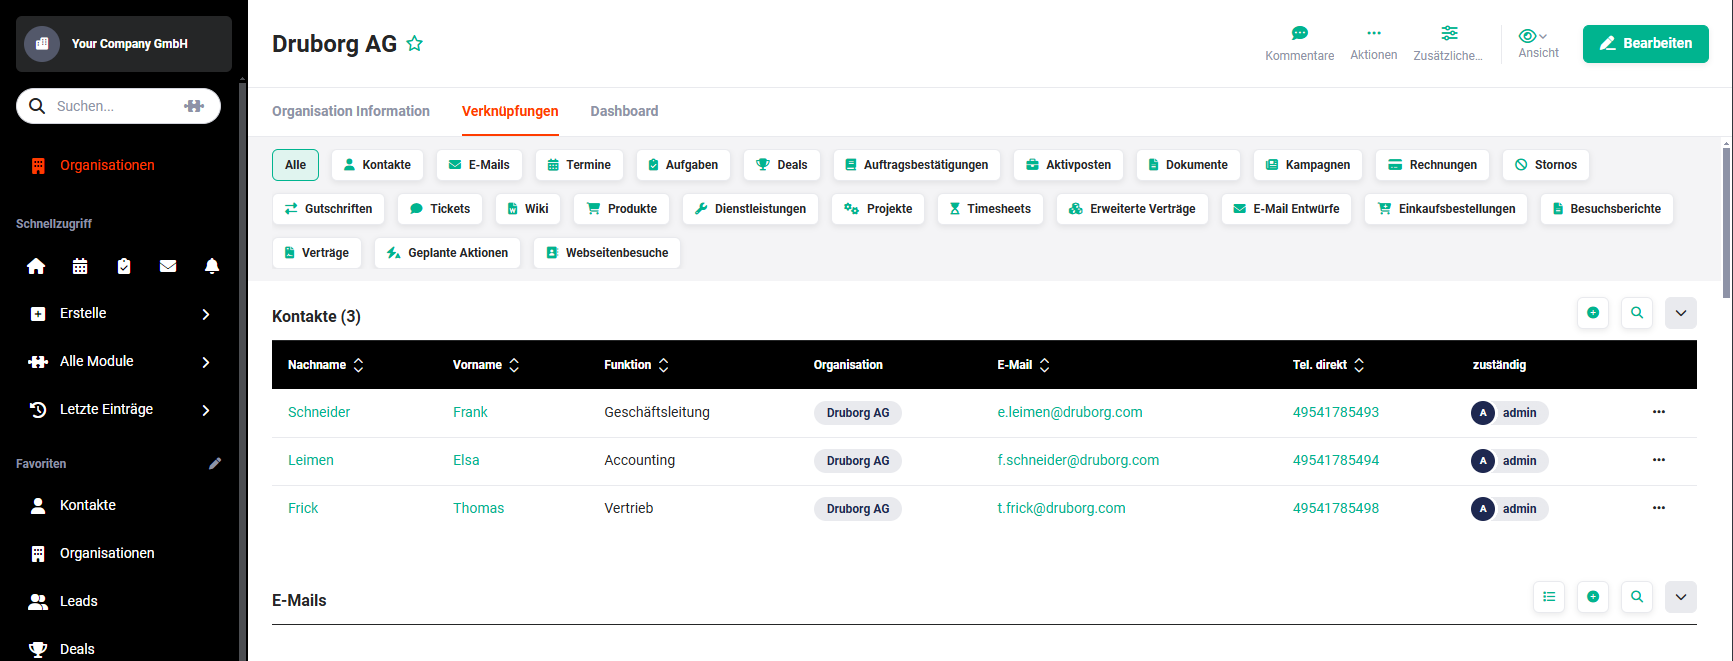
Task: Filter links by Kampagnen chip
Action: [1308, 165]
